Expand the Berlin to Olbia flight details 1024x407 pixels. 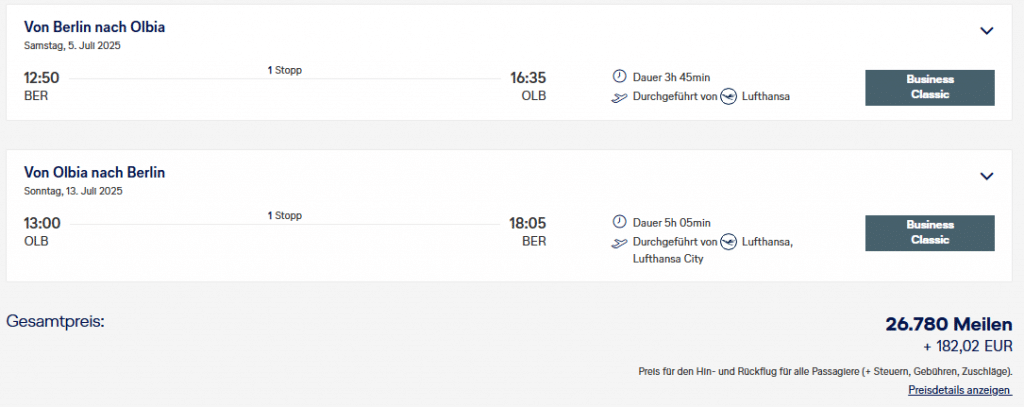[x=986, y=30]
